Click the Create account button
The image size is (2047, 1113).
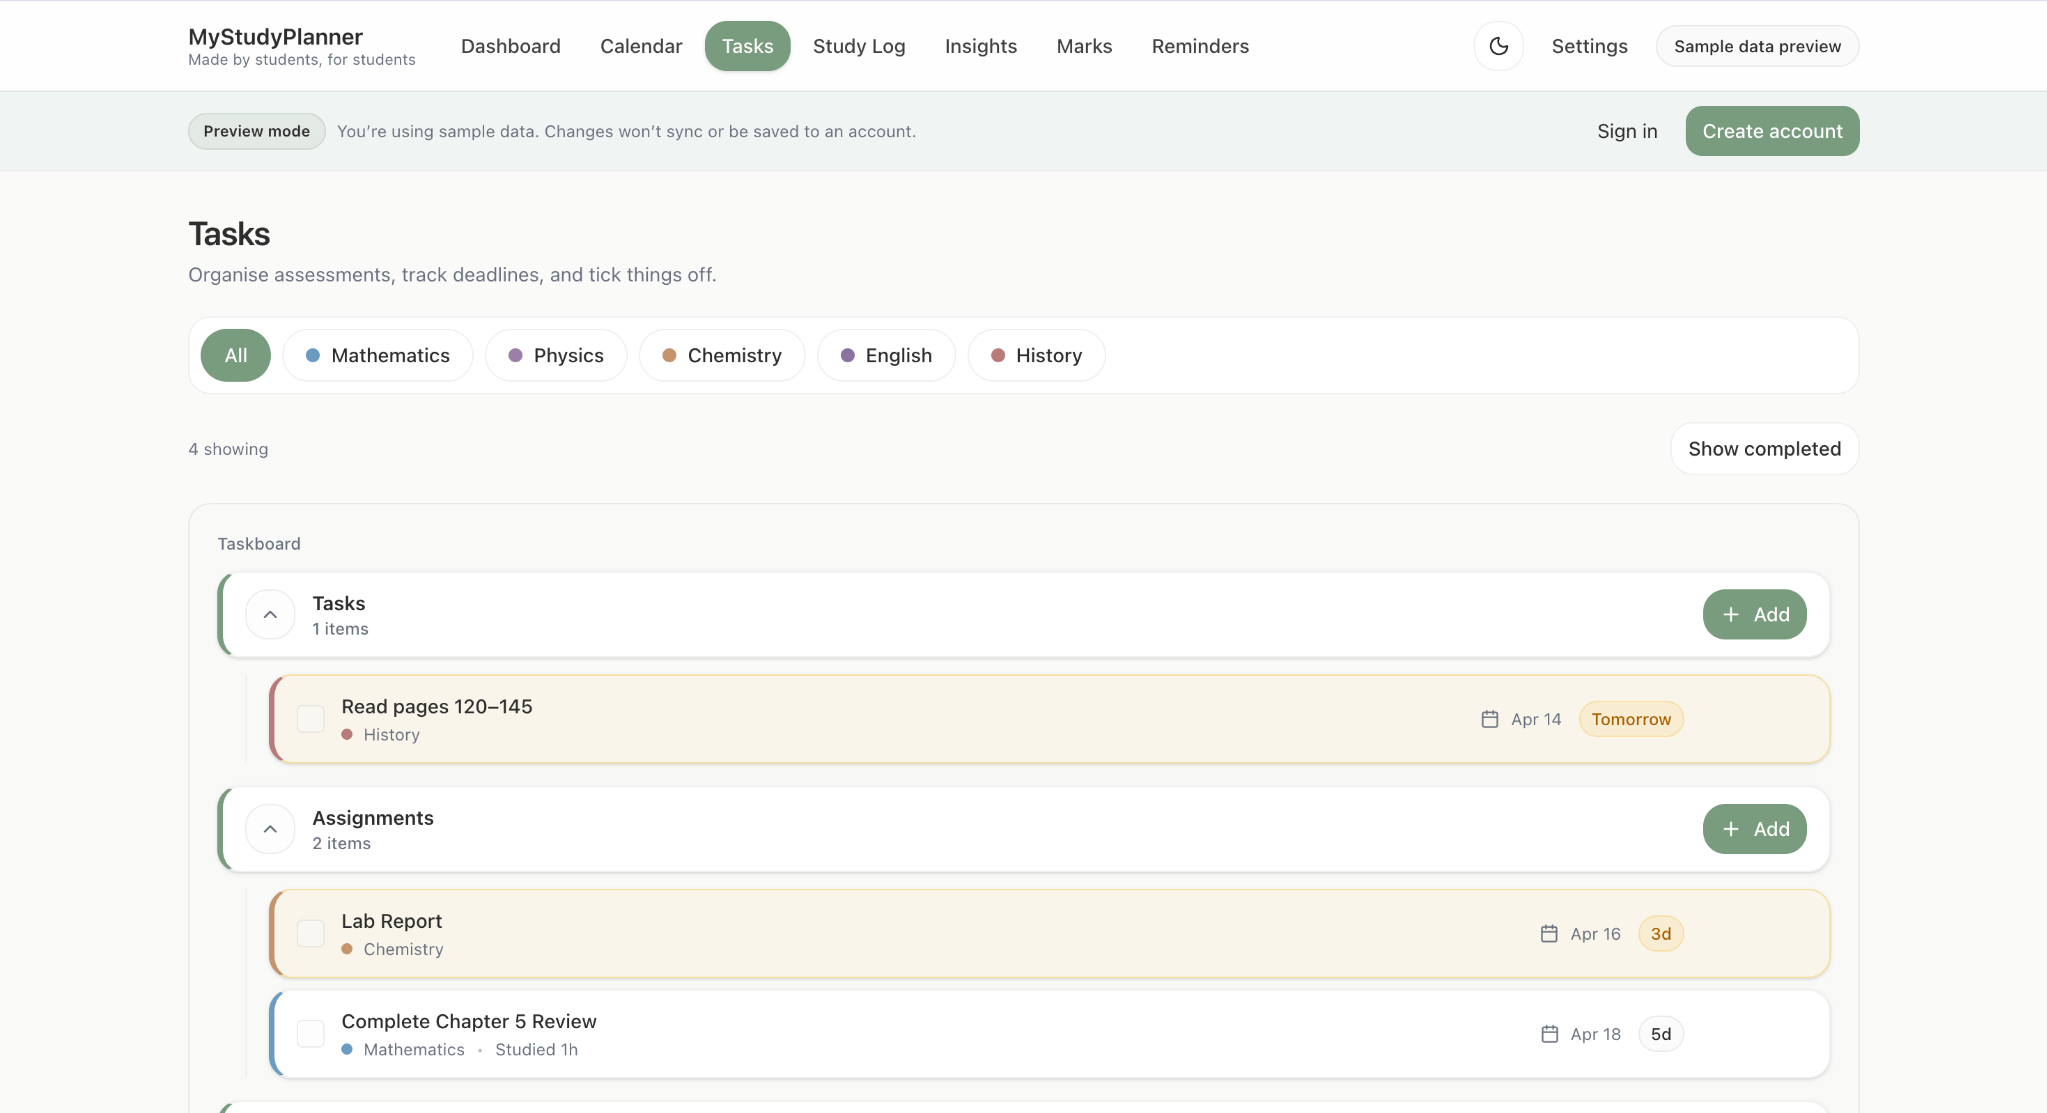click(1771, 131)
